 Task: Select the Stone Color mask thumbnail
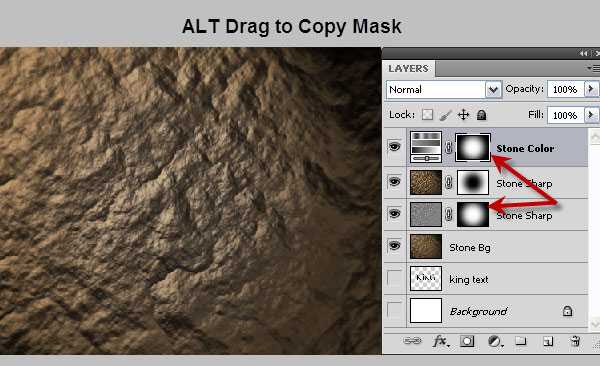(473, 147)
